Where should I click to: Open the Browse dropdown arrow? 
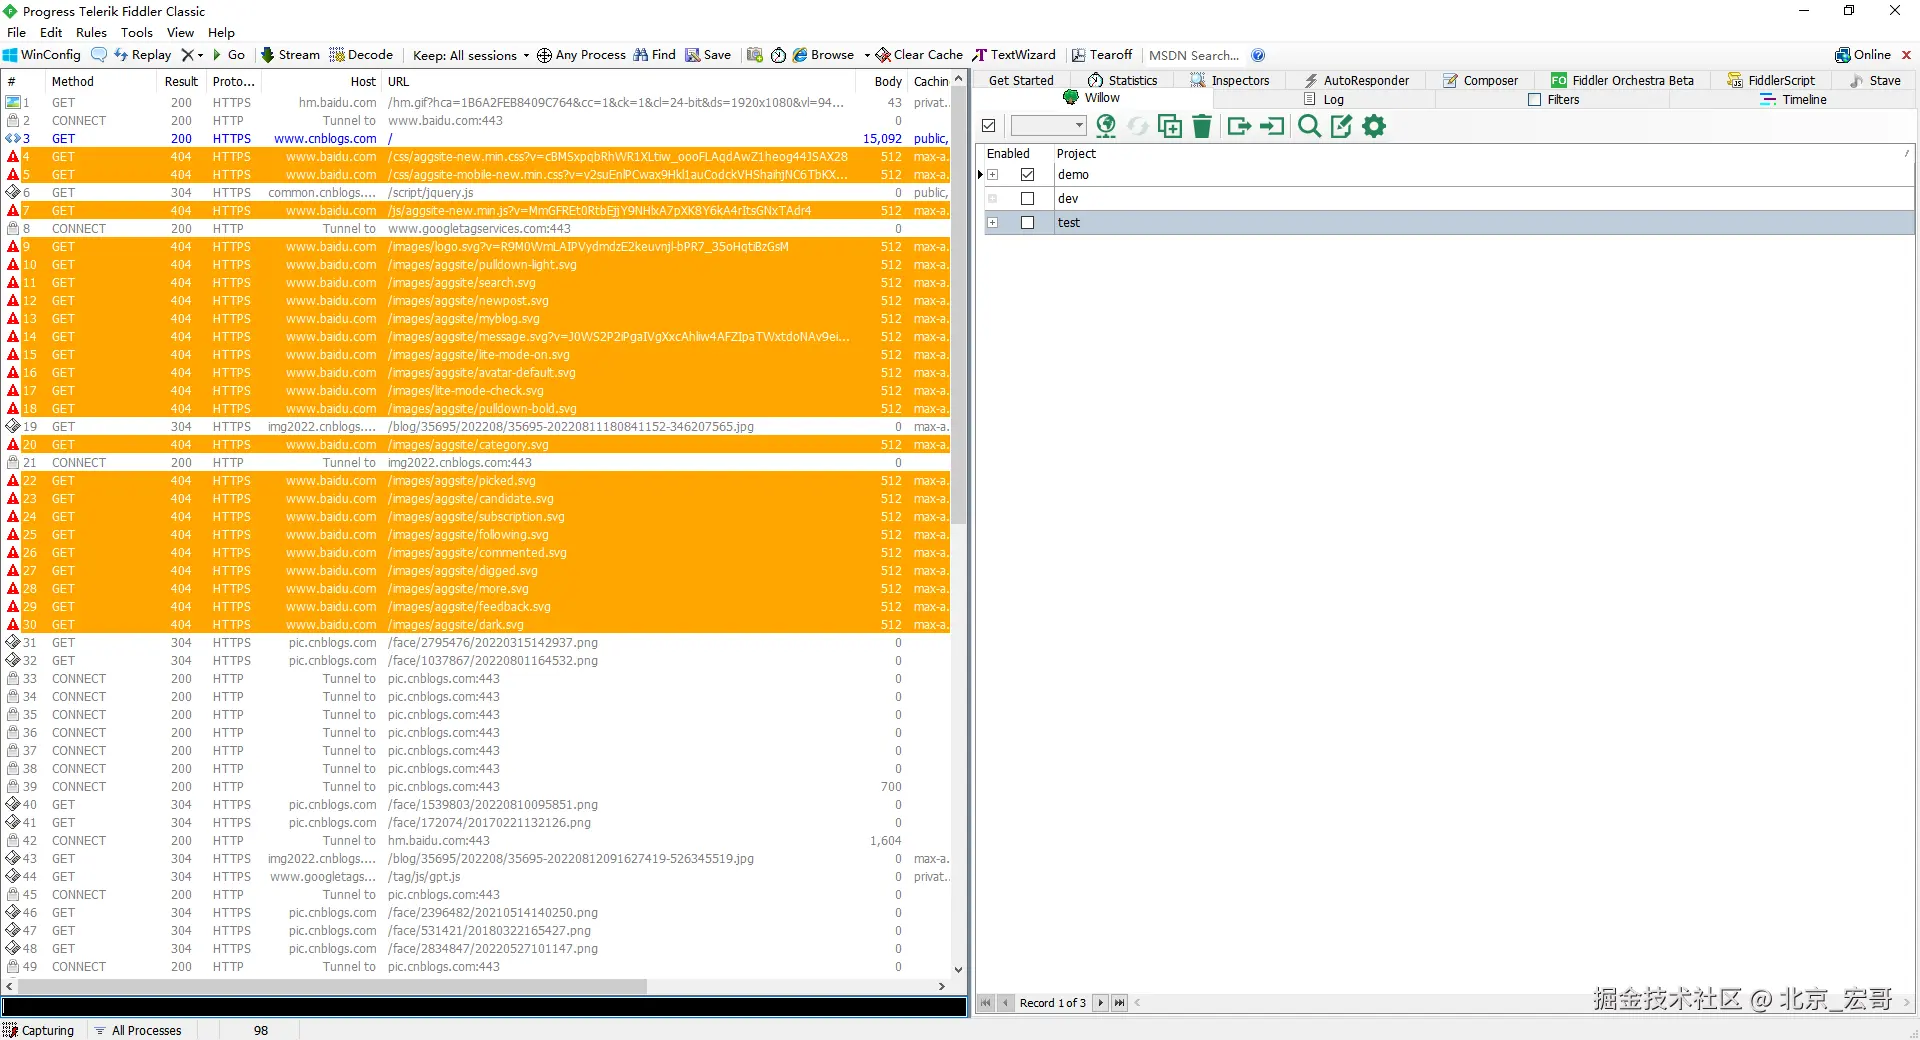click(x=867, y=55)
